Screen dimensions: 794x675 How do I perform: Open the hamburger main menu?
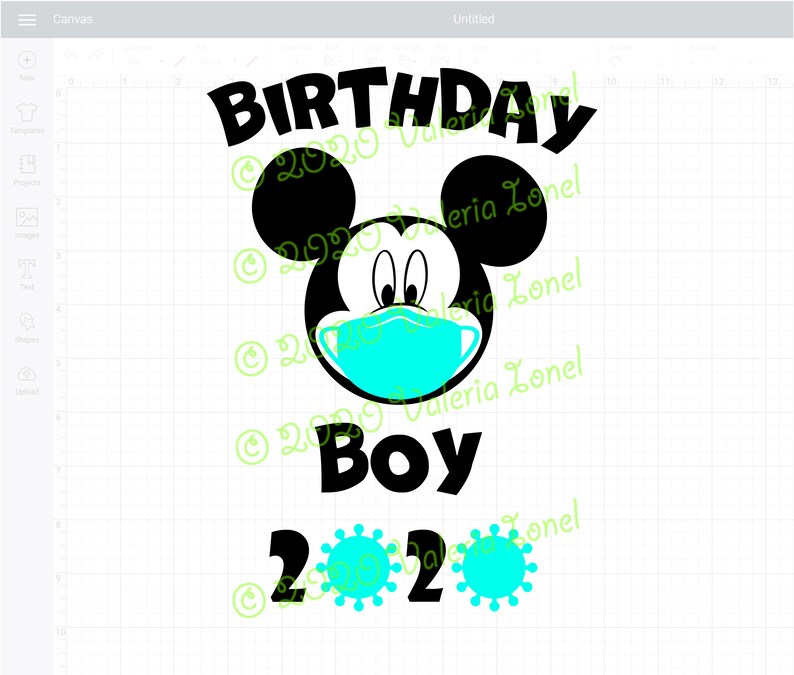[x=27, y=19]
